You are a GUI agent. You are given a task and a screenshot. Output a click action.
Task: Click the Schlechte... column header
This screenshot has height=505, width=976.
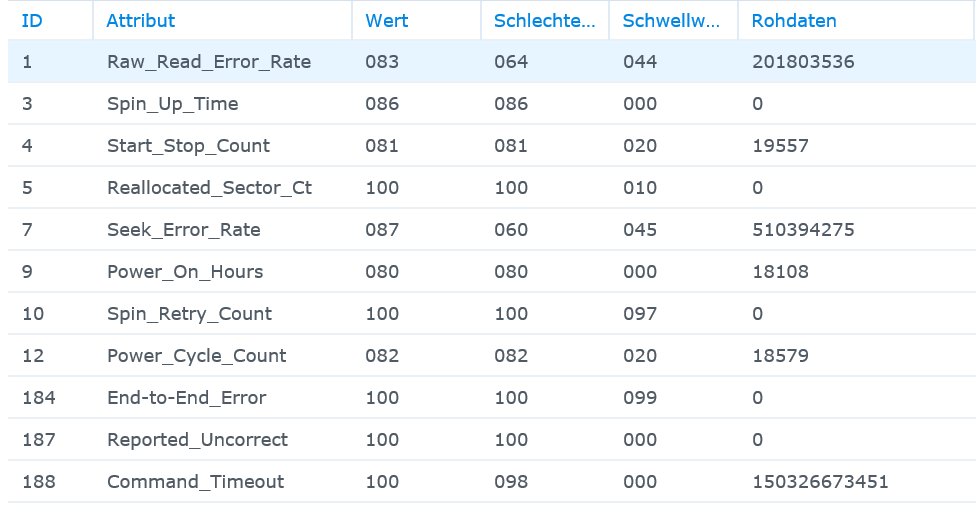pyautogui.click(x=545, y=21)
